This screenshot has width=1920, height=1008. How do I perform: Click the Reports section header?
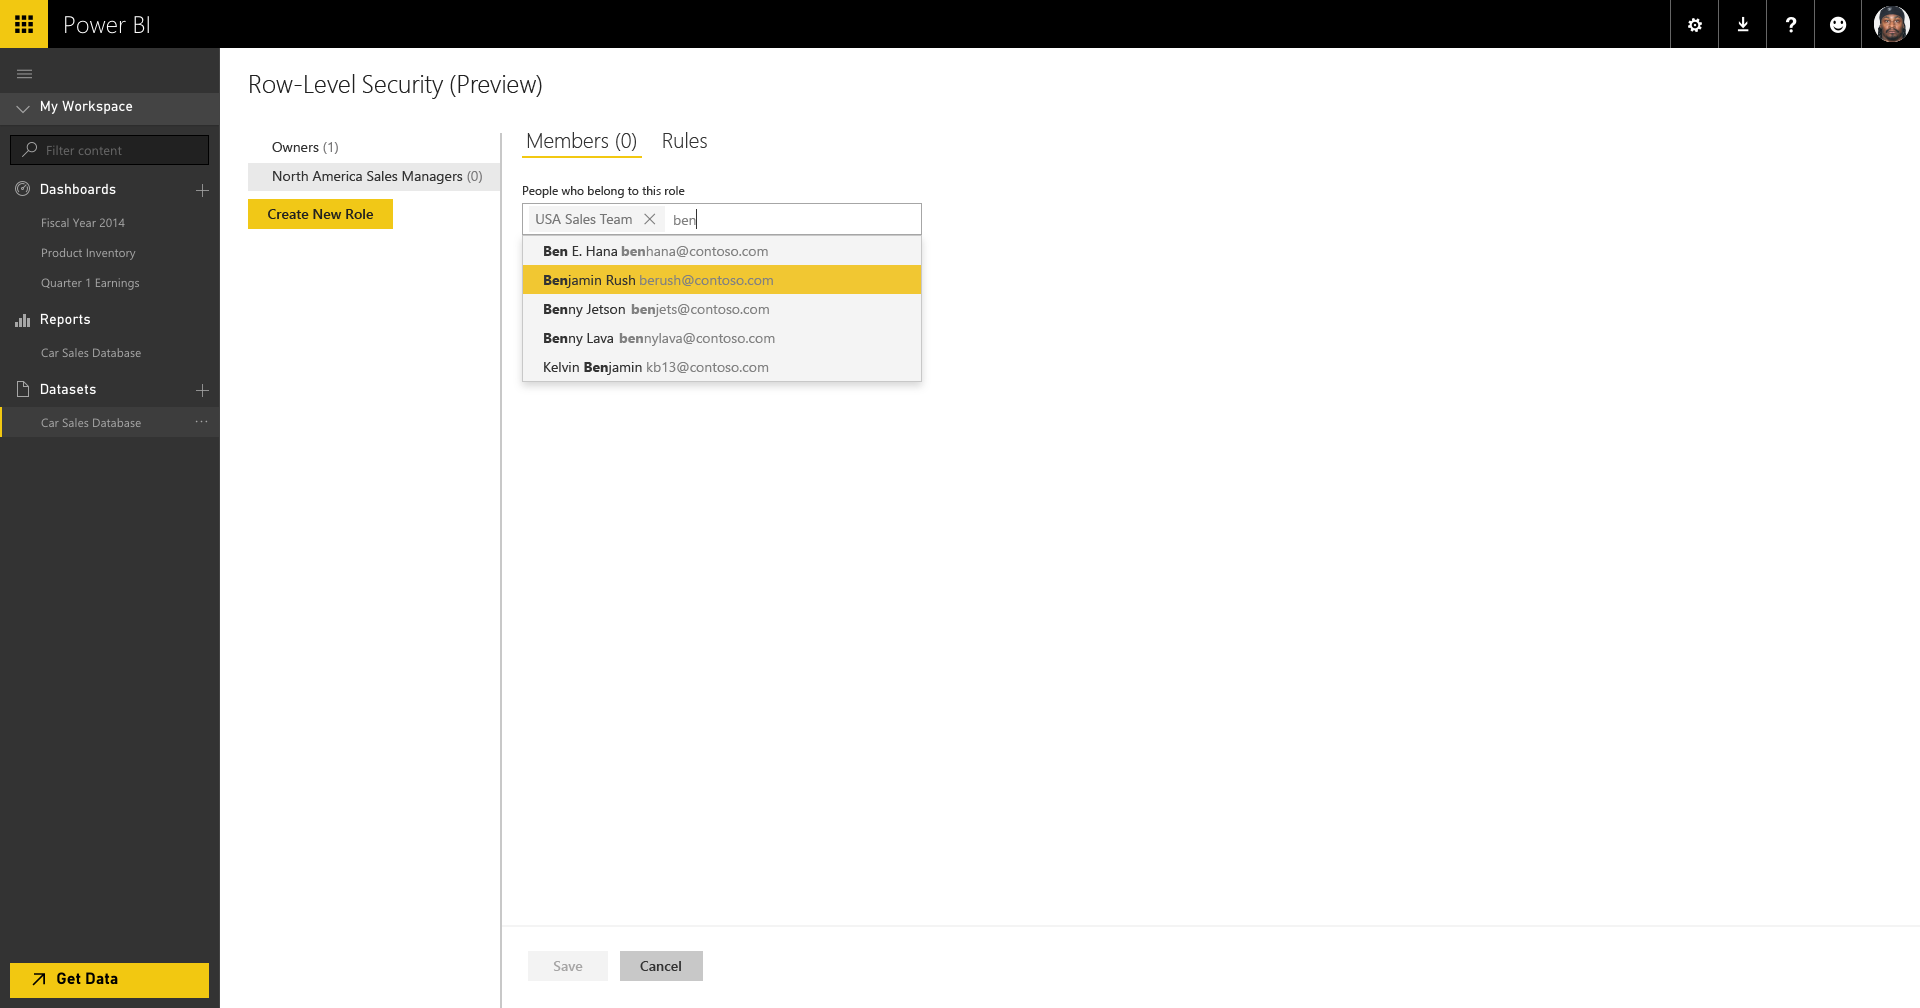65,319
